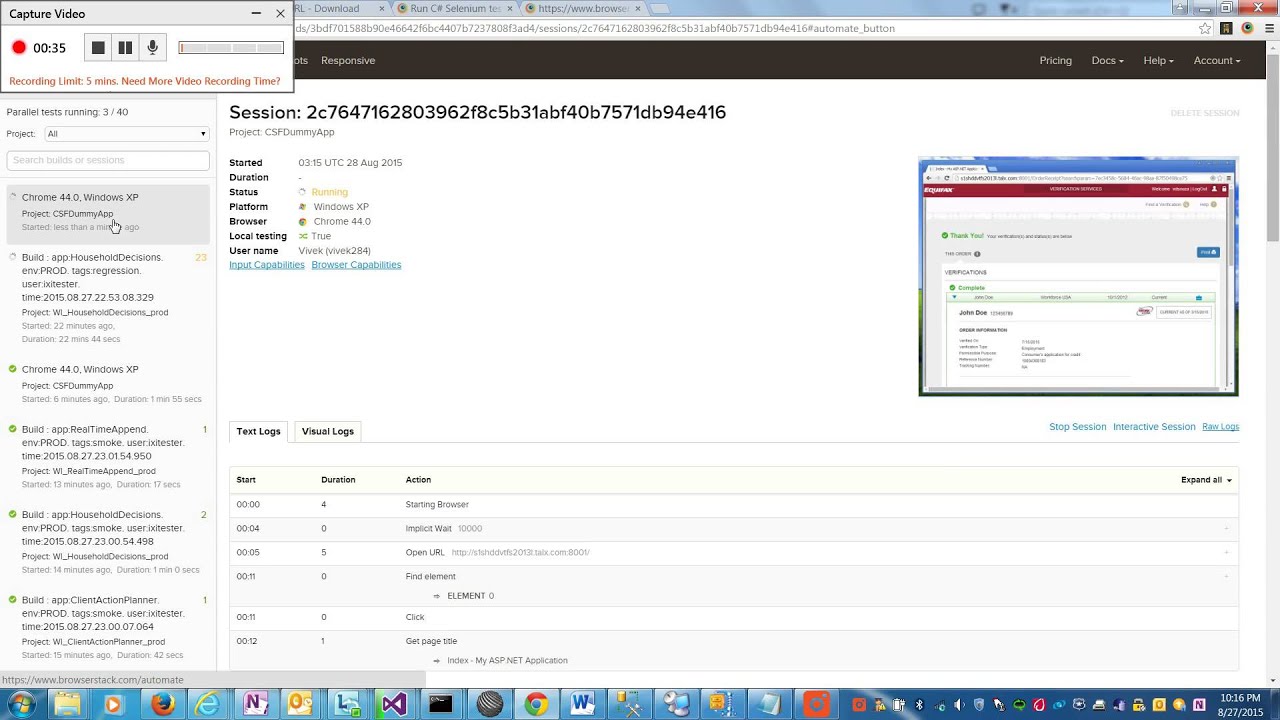The image size is (1280, 720).
Task: Open OneNote from the taskbar
Action: pyautogui.click(x=255, y=704)
